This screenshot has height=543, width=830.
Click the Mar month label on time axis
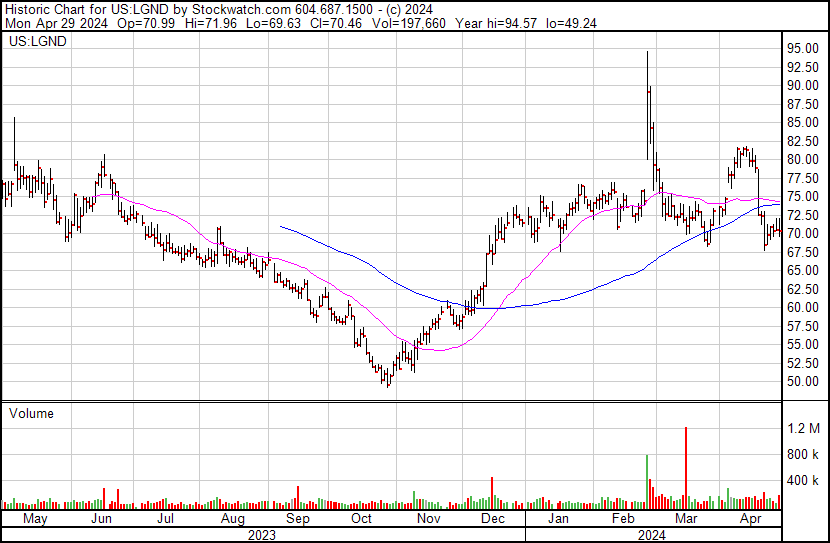click(687, 519)
